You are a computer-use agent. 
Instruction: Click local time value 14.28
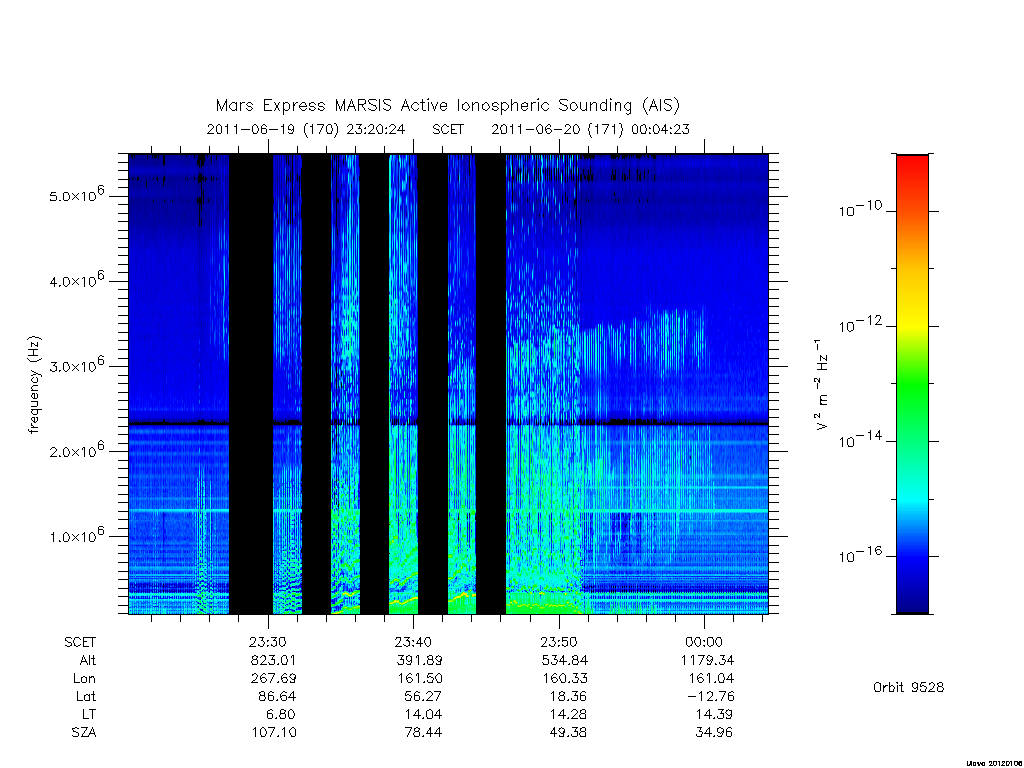569,714
